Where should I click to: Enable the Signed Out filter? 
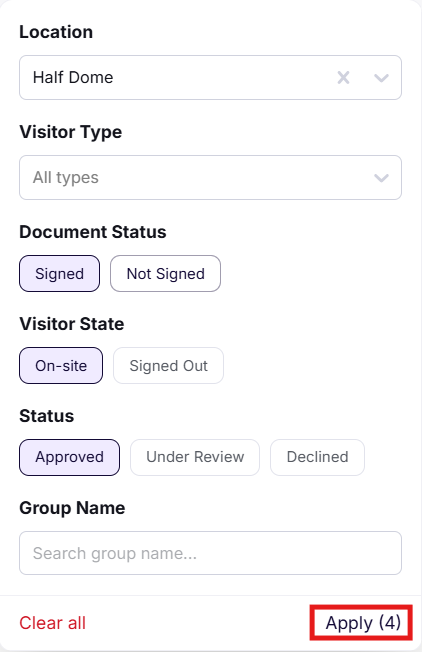point(168,366)
